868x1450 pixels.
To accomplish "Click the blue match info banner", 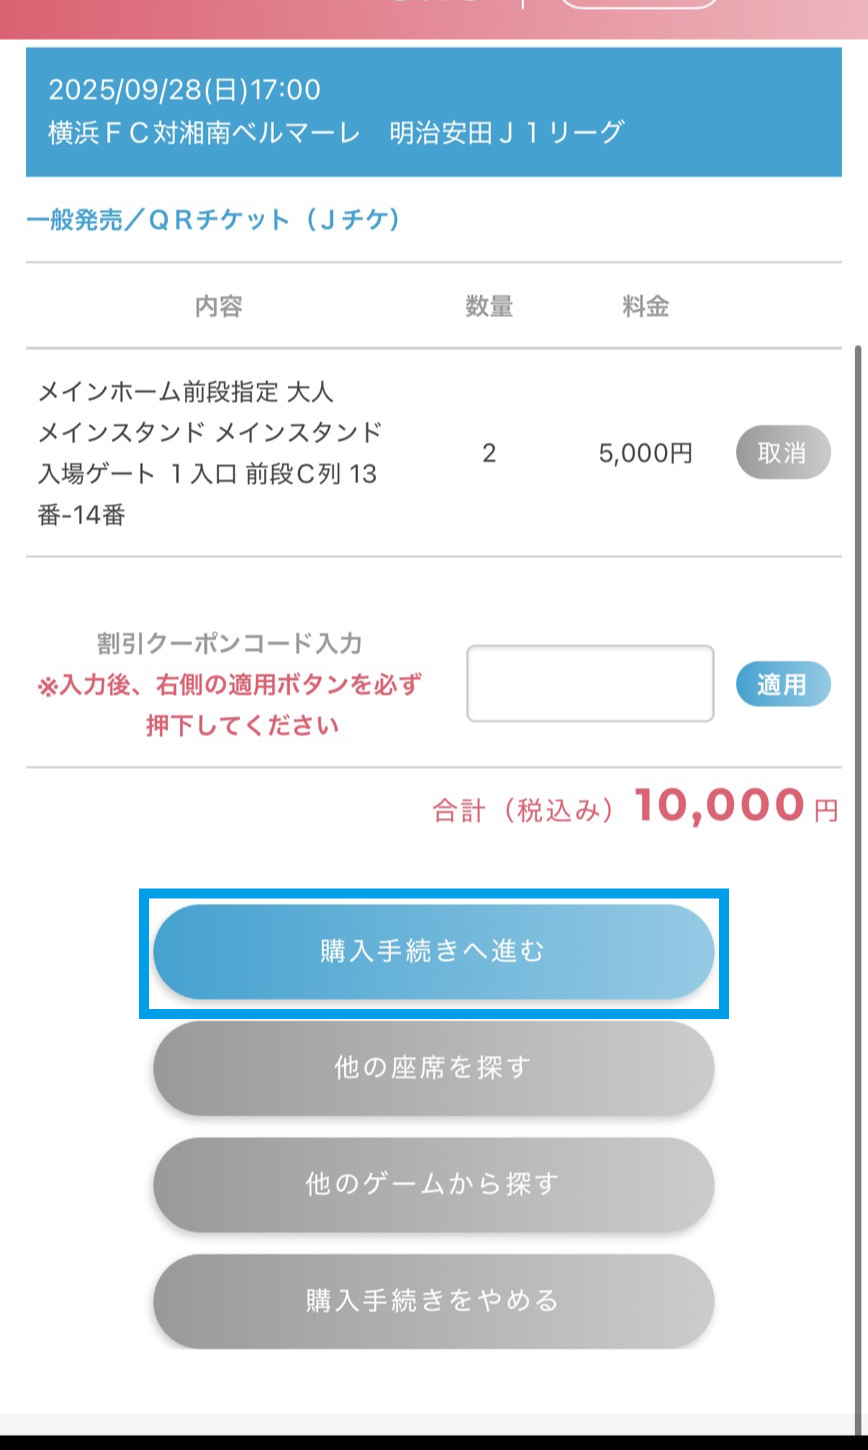I will [433, 111].
